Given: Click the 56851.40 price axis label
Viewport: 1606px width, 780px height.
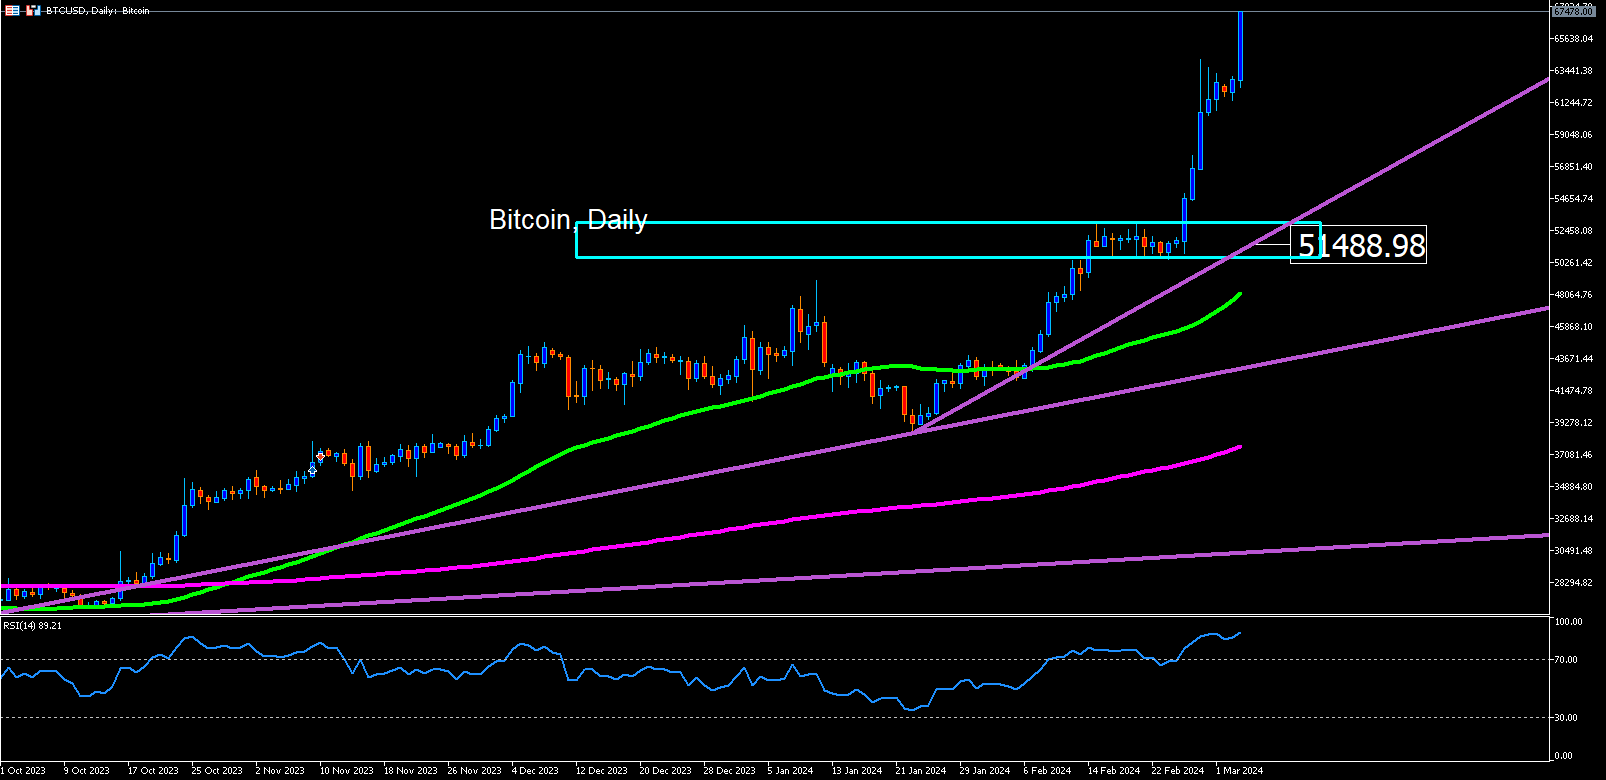Looking at the screenshot, I should (x=1573, y=167).
